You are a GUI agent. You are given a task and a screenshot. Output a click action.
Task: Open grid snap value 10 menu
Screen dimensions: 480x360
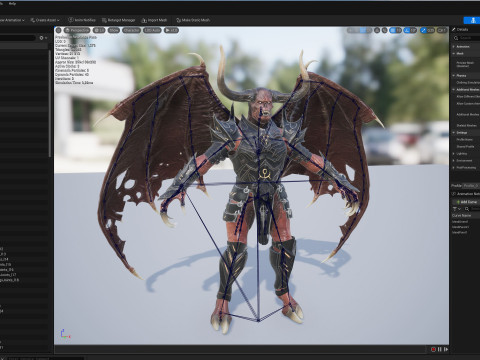point(399,30)
